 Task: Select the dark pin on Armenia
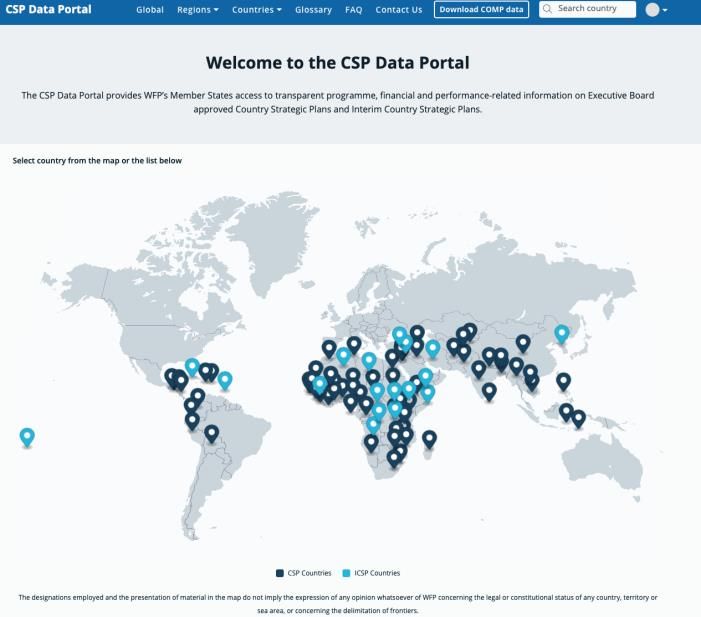point(417,334)
